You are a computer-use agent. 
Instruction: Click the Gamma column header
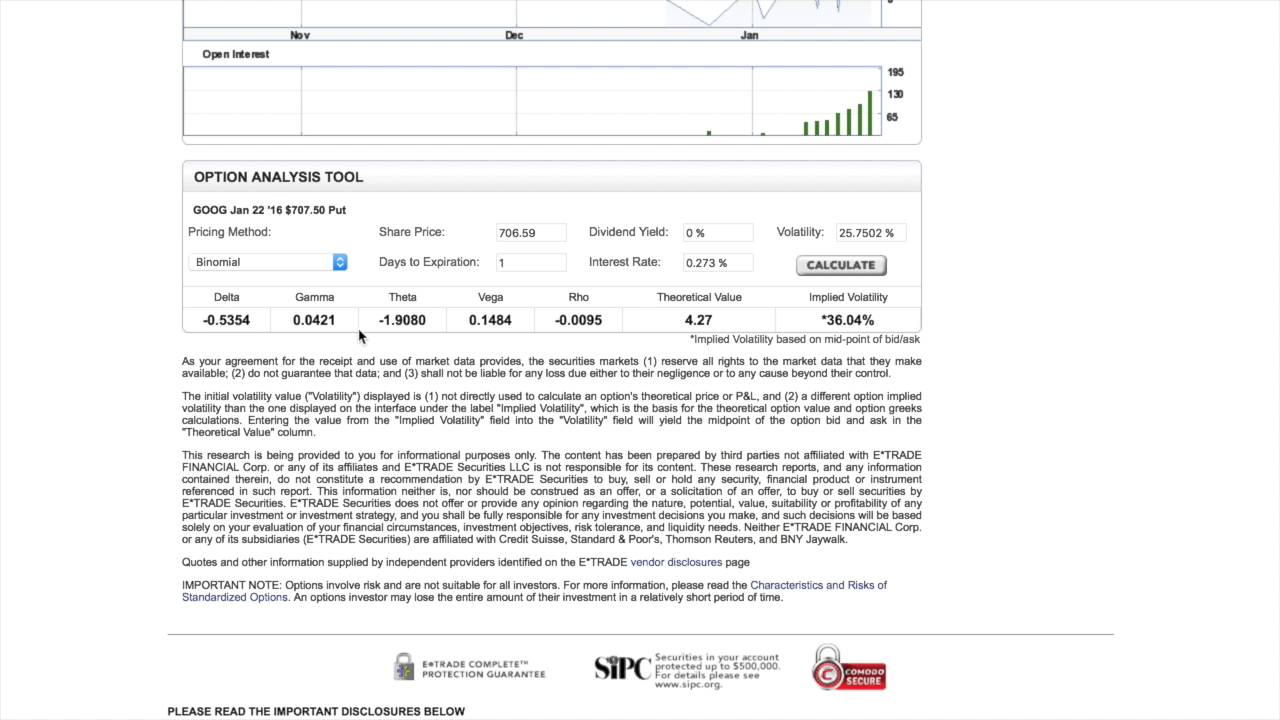click(314, 297)
